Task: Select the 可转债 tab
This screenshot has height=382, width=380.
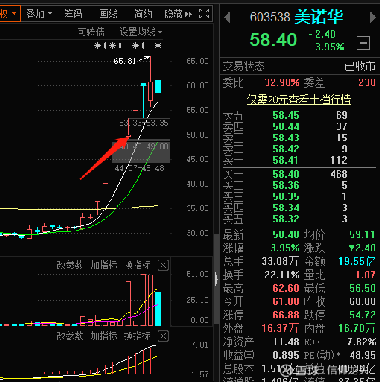Action: pos(91,32)
